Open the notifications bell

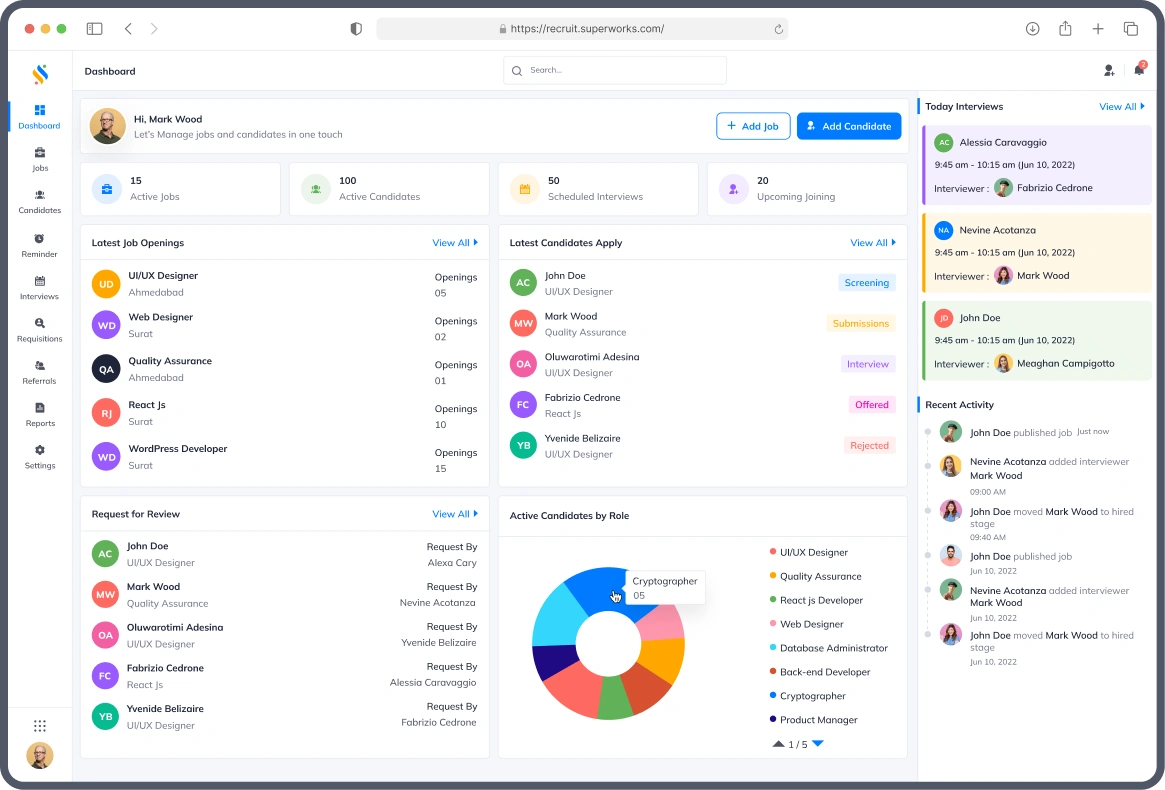coord(1138,70)
